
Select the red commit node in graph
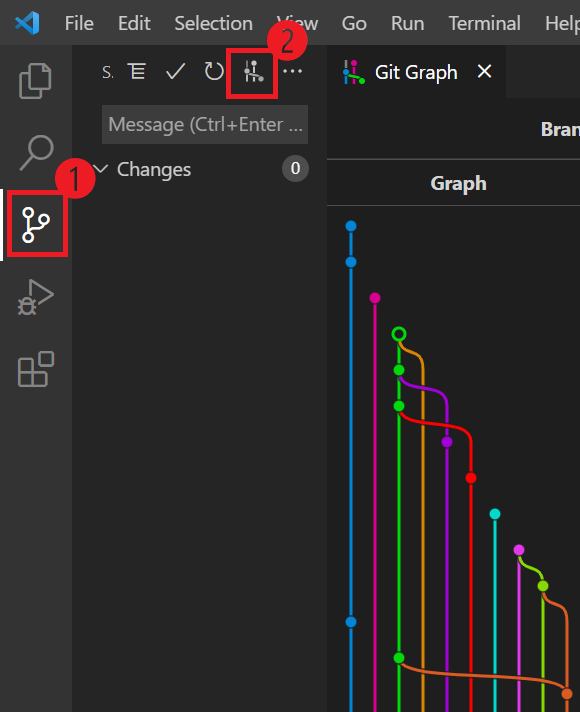(471, 478)
